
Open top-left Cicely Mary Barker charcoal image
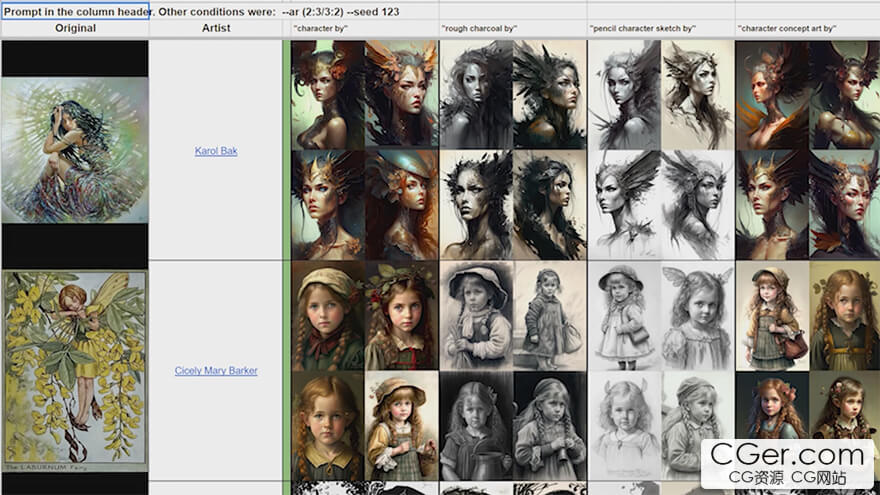pyautogui.click(x=476, y=316)
